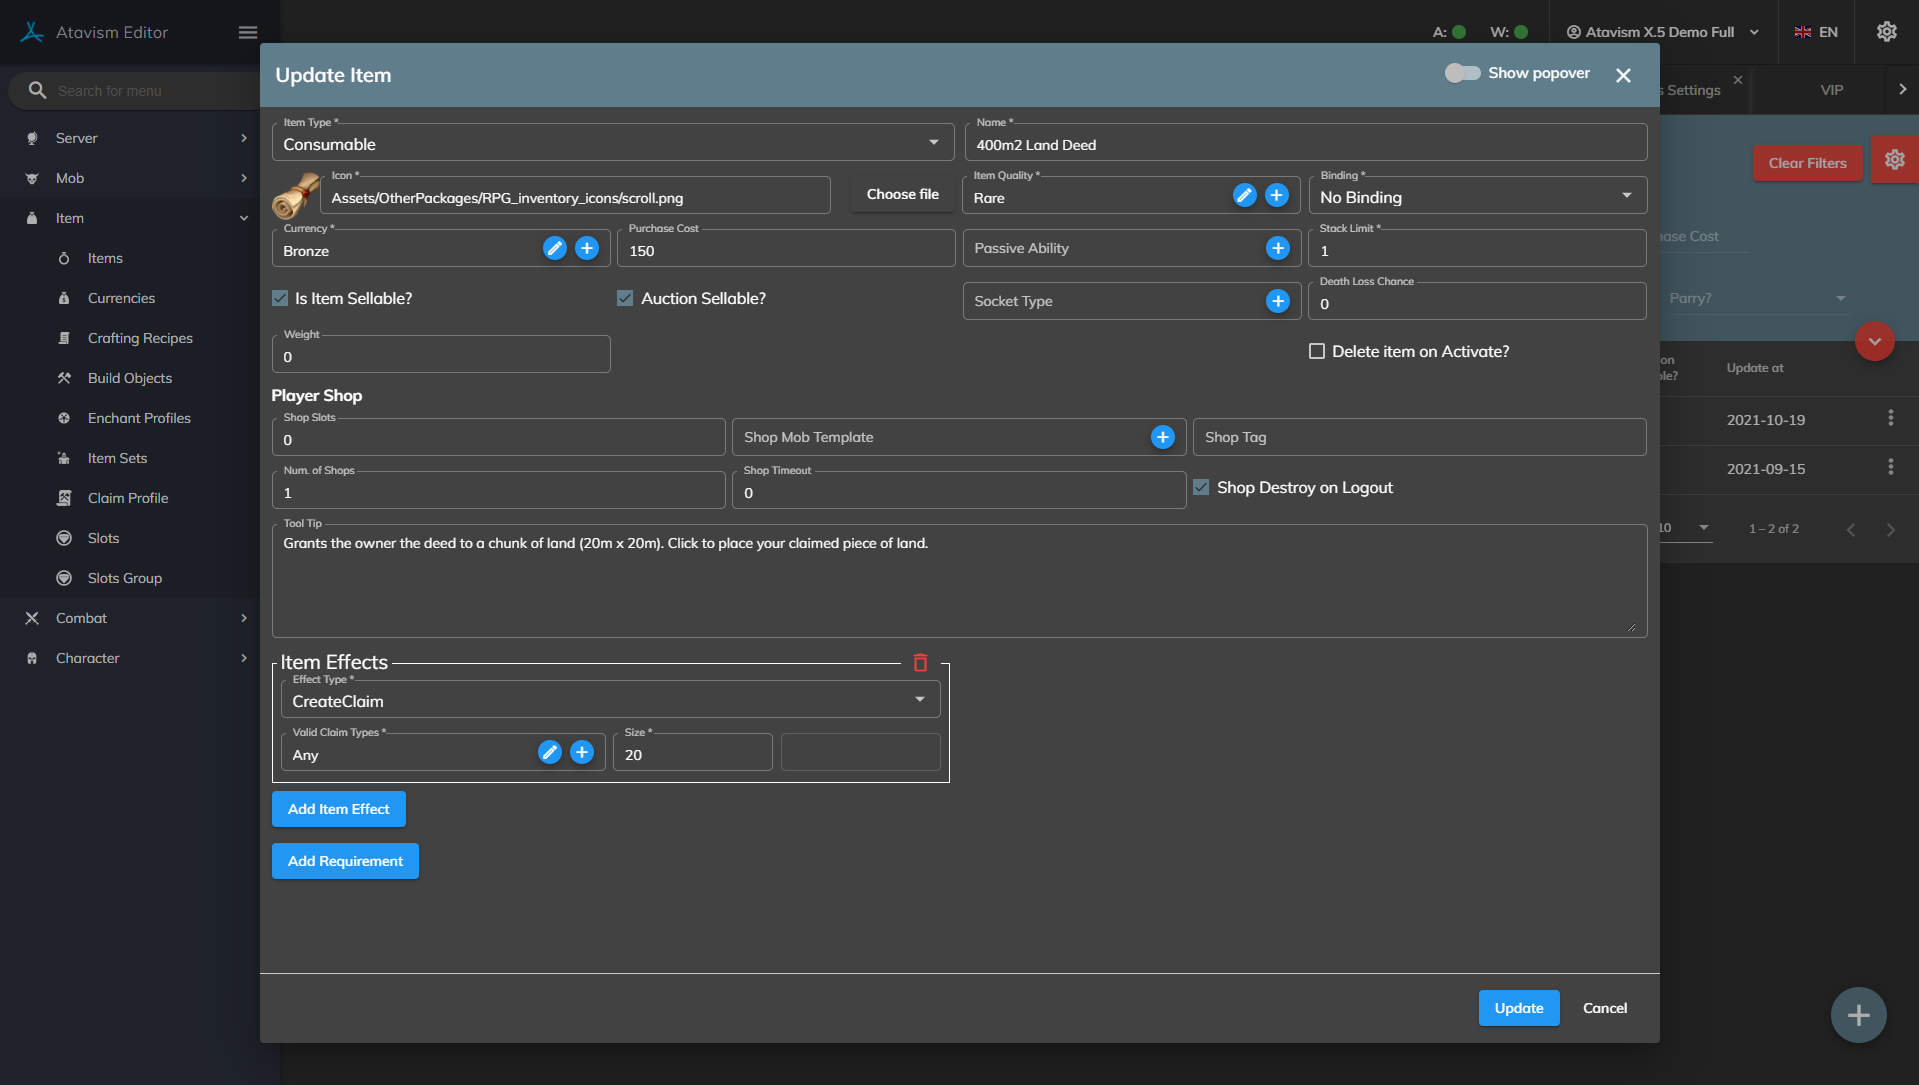Check Delete item on Activate
The width and height of the screenshot is (1919, 1085).
point(1317,352)
